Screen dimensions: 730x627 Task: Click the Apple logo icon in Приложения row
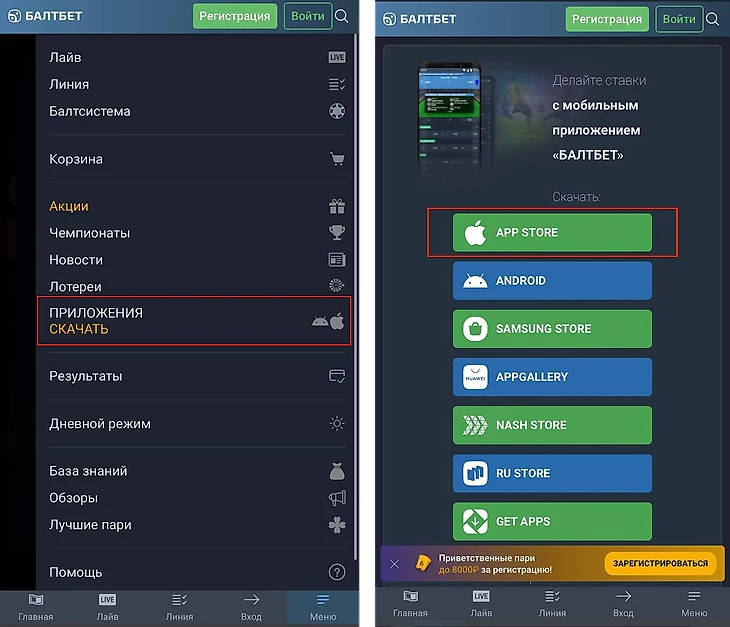click(x=338, y=321)
